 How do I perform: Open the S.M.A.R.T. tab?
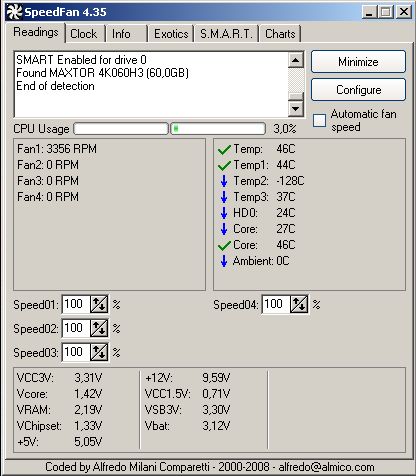(227, 34)
